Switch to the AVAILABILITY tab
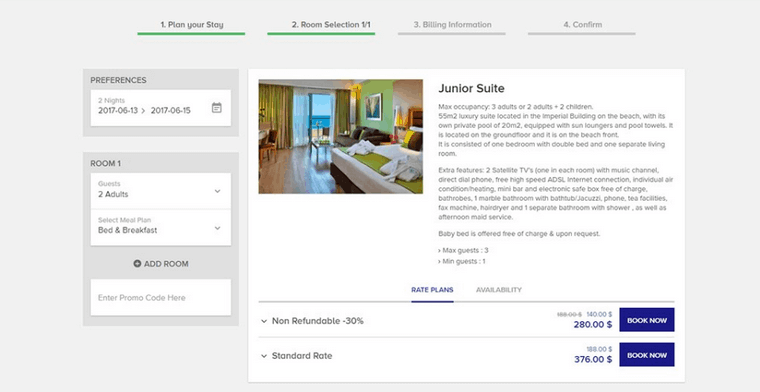The image size is (760, 392). 499,290
